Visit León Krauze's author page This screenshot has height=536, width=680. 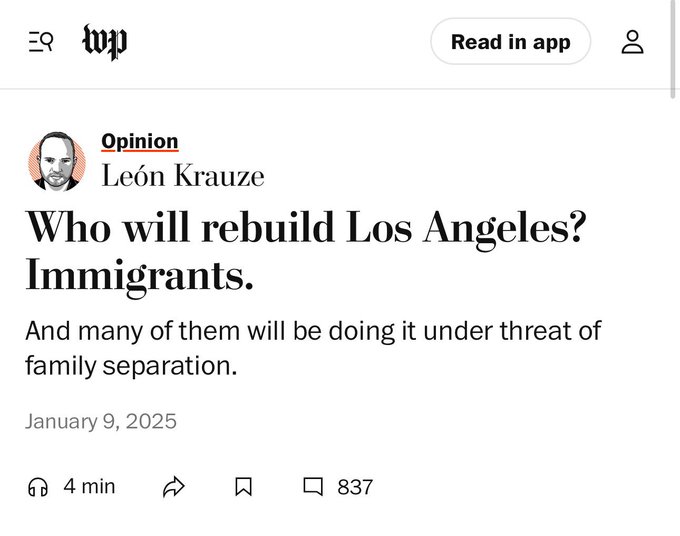click(x=183, y=177)
